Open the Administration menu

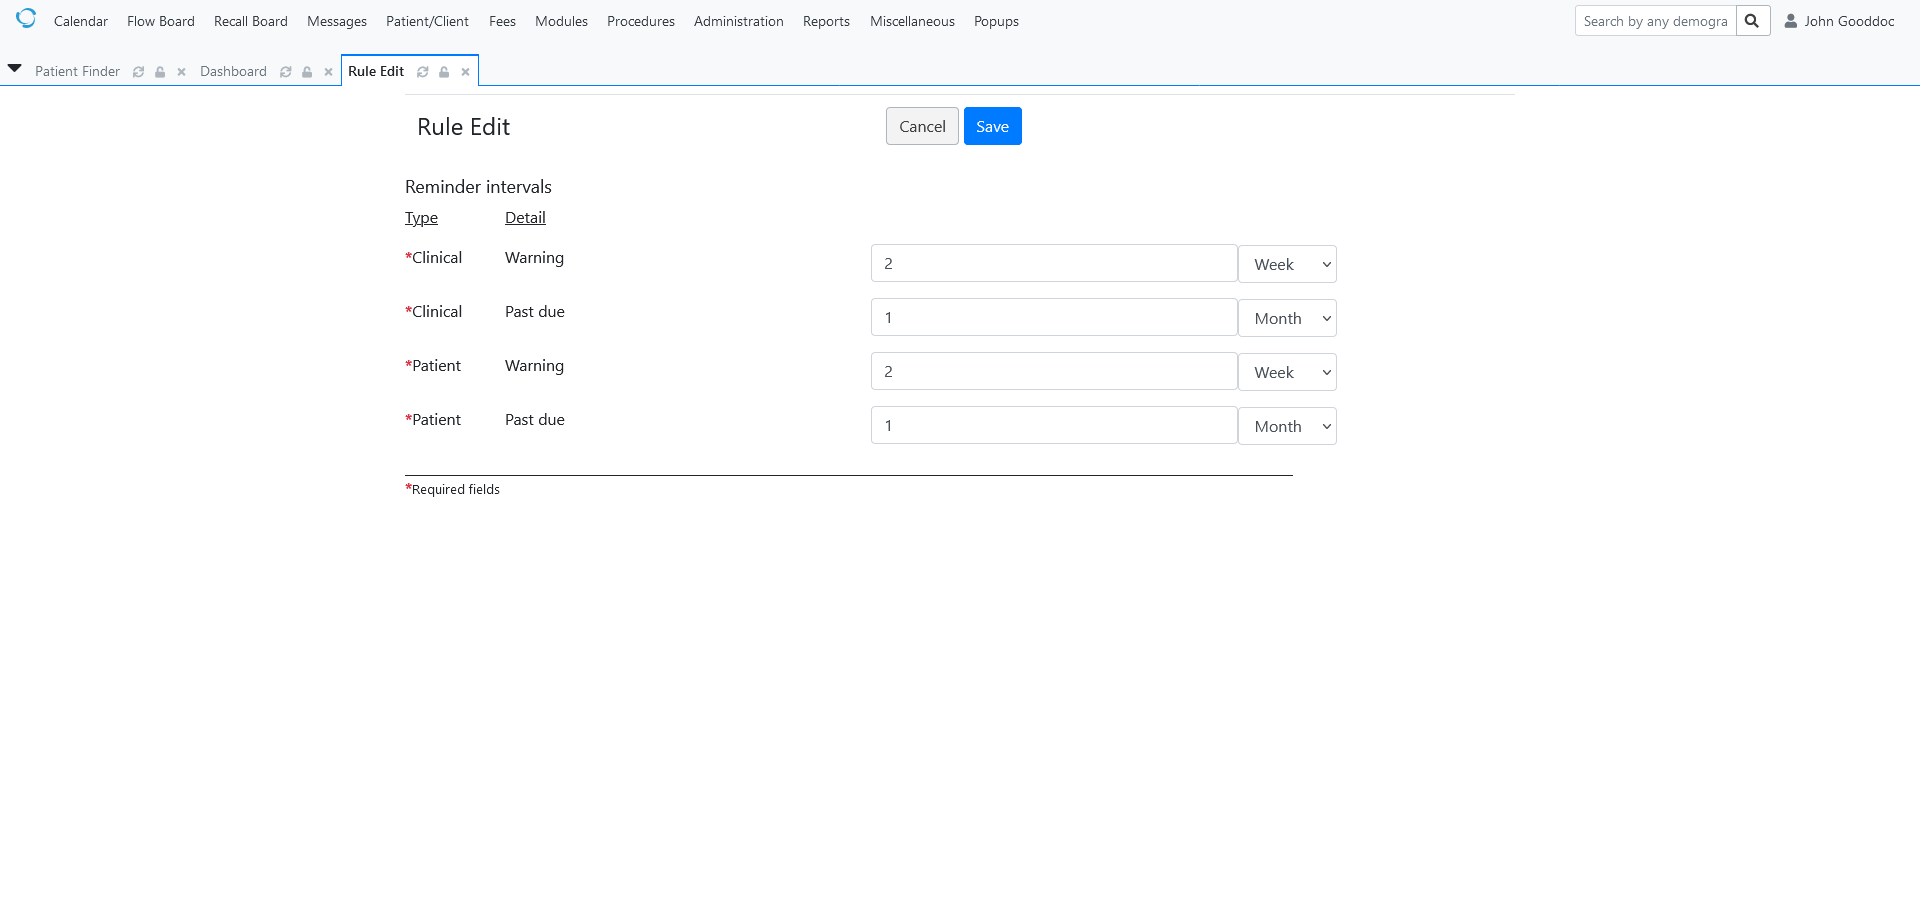tap(738, 21)
